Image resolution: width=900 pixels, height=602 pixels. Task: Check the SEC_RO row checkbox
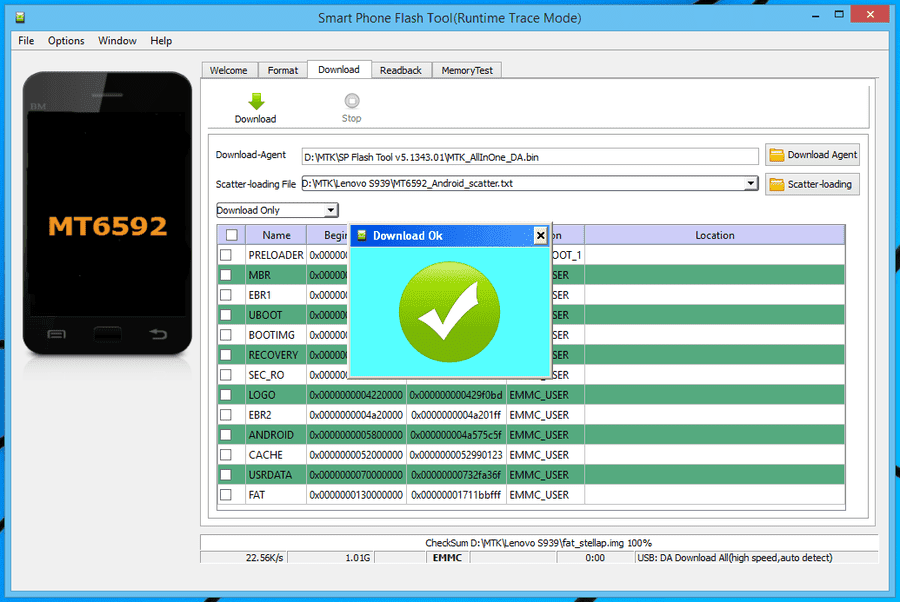pos(226,375)
